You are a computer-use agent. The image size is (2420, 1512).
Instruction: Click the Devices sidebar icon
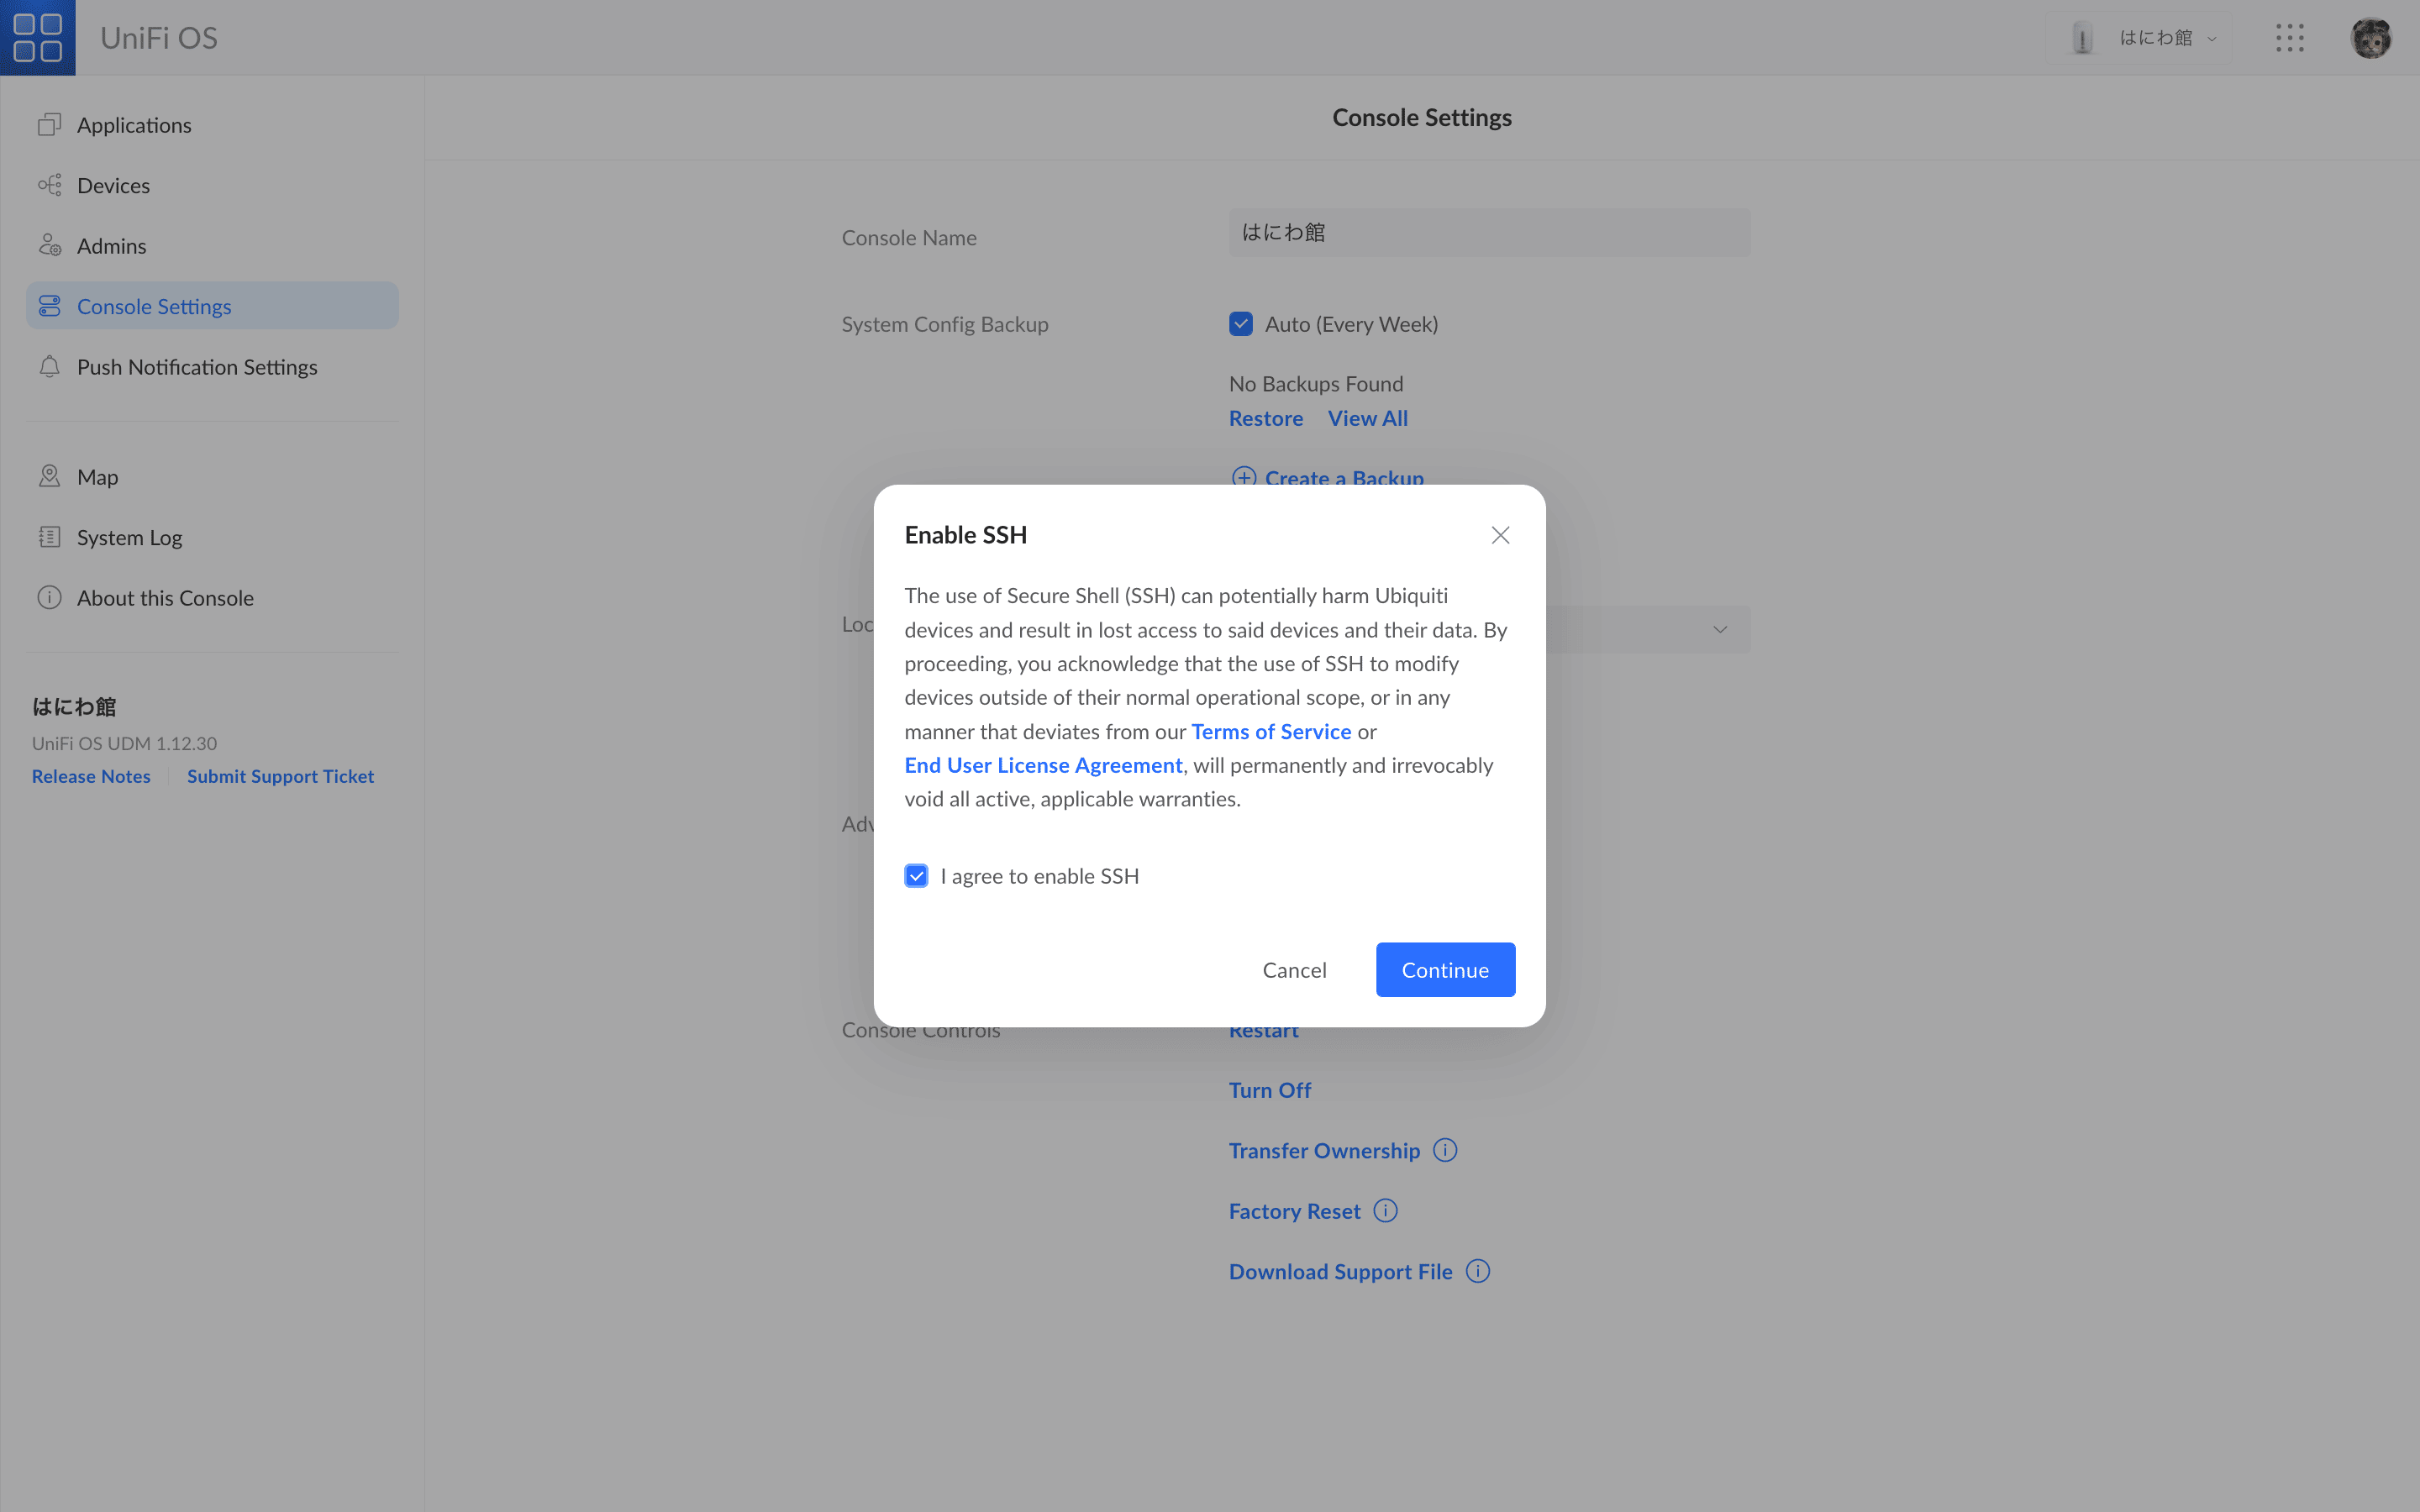click(x=49, y=185)
